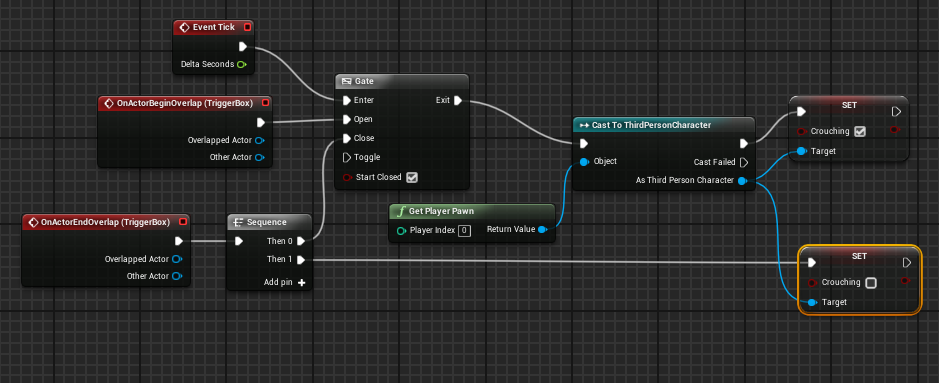Click the Gate Toggle input pin
939x383 pixels.
point(347,157)
